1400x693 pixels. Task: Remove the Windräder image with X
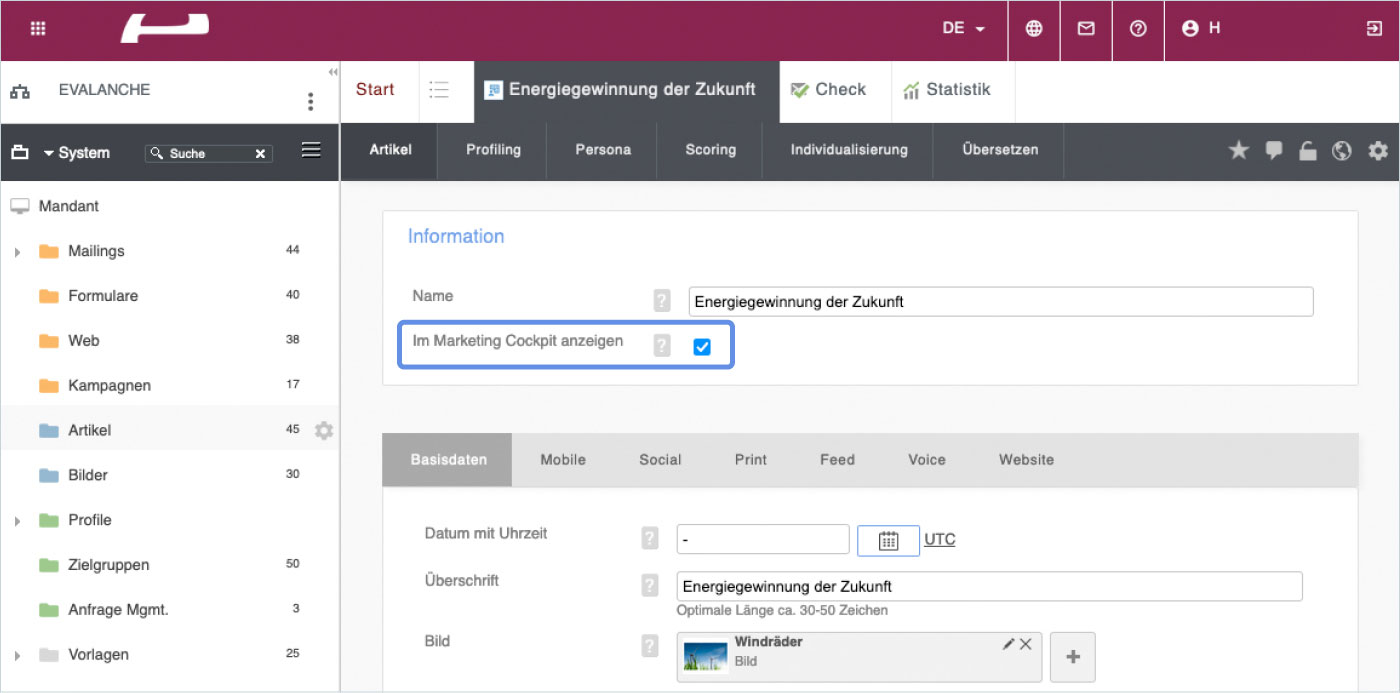(1026, 644)
